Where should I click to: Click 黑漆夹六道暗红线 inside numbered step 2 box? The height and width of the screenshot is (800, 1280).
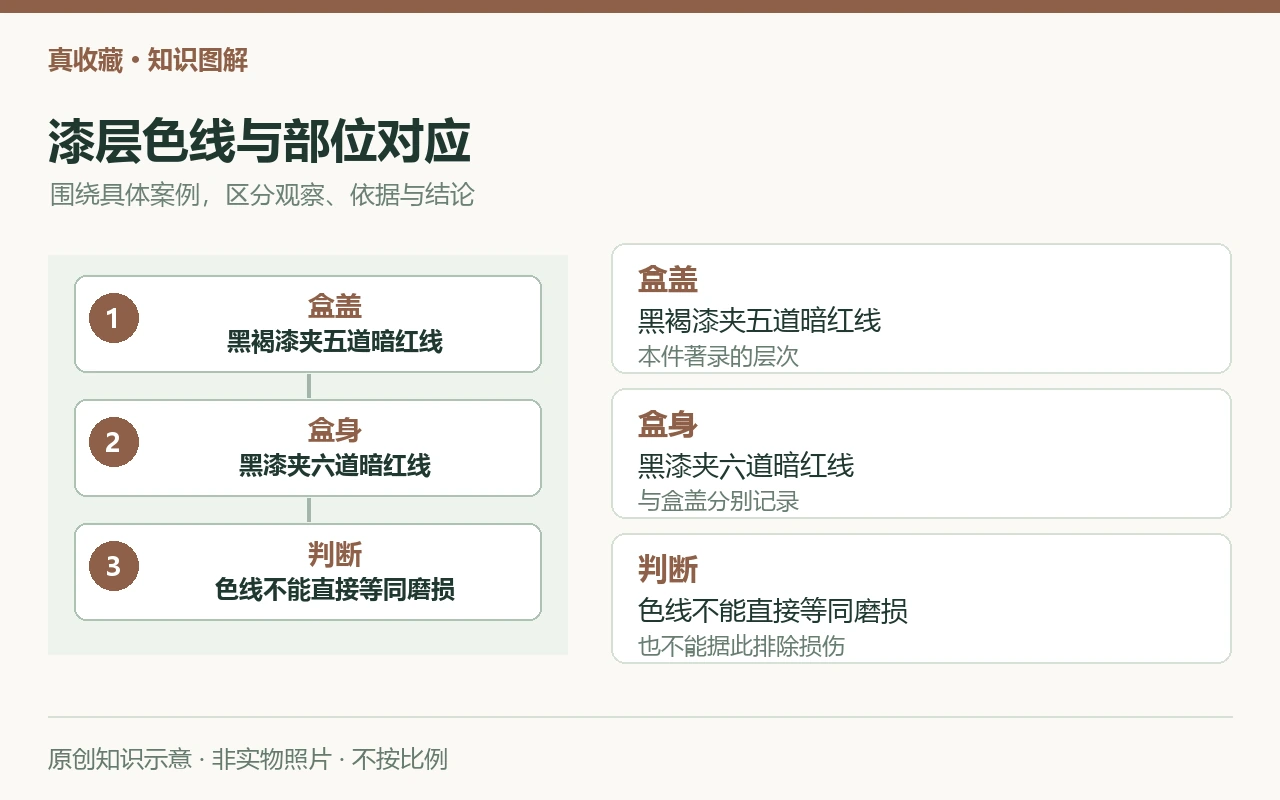(335, 466)
